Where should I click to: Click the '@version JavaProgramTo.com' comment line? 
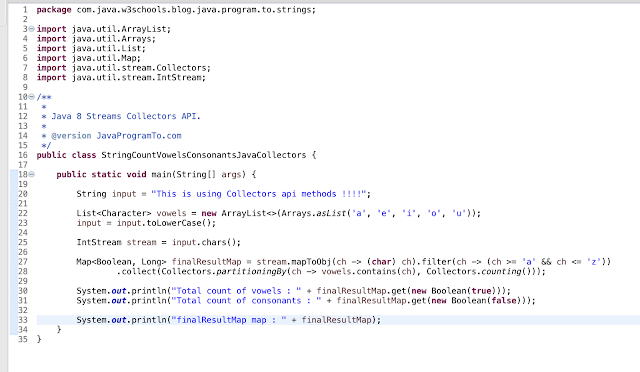116,136
